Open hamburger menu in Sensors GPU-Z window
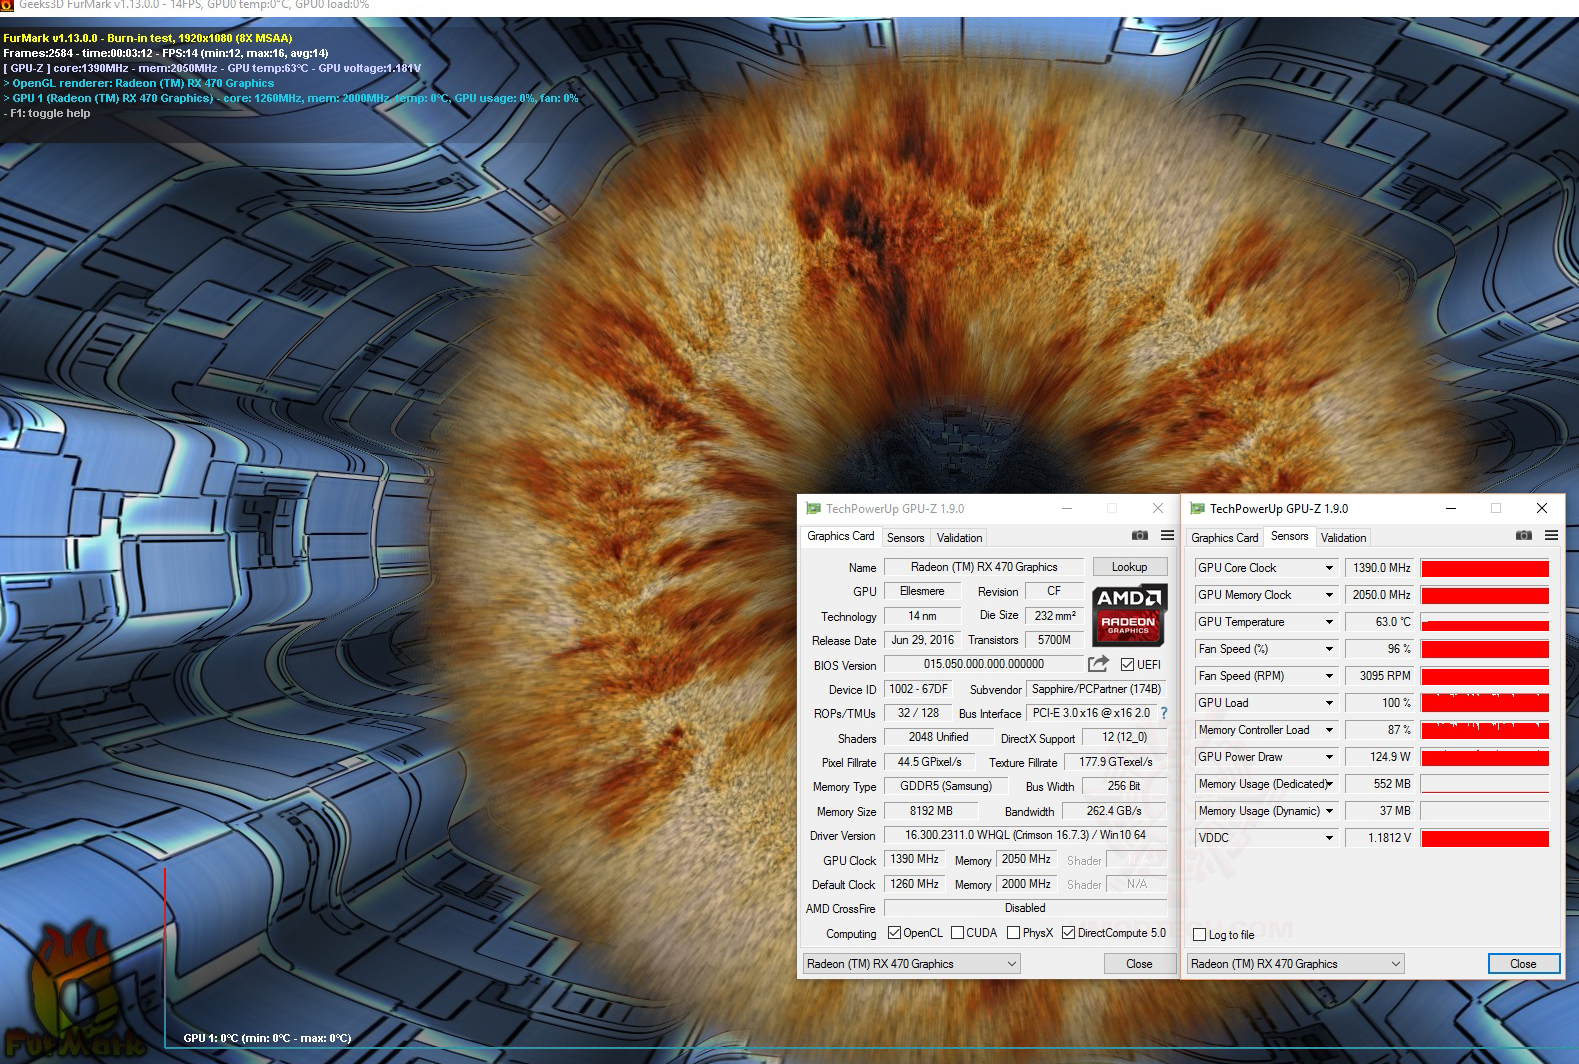The image size is (1579, 1064). point(1551,536)
